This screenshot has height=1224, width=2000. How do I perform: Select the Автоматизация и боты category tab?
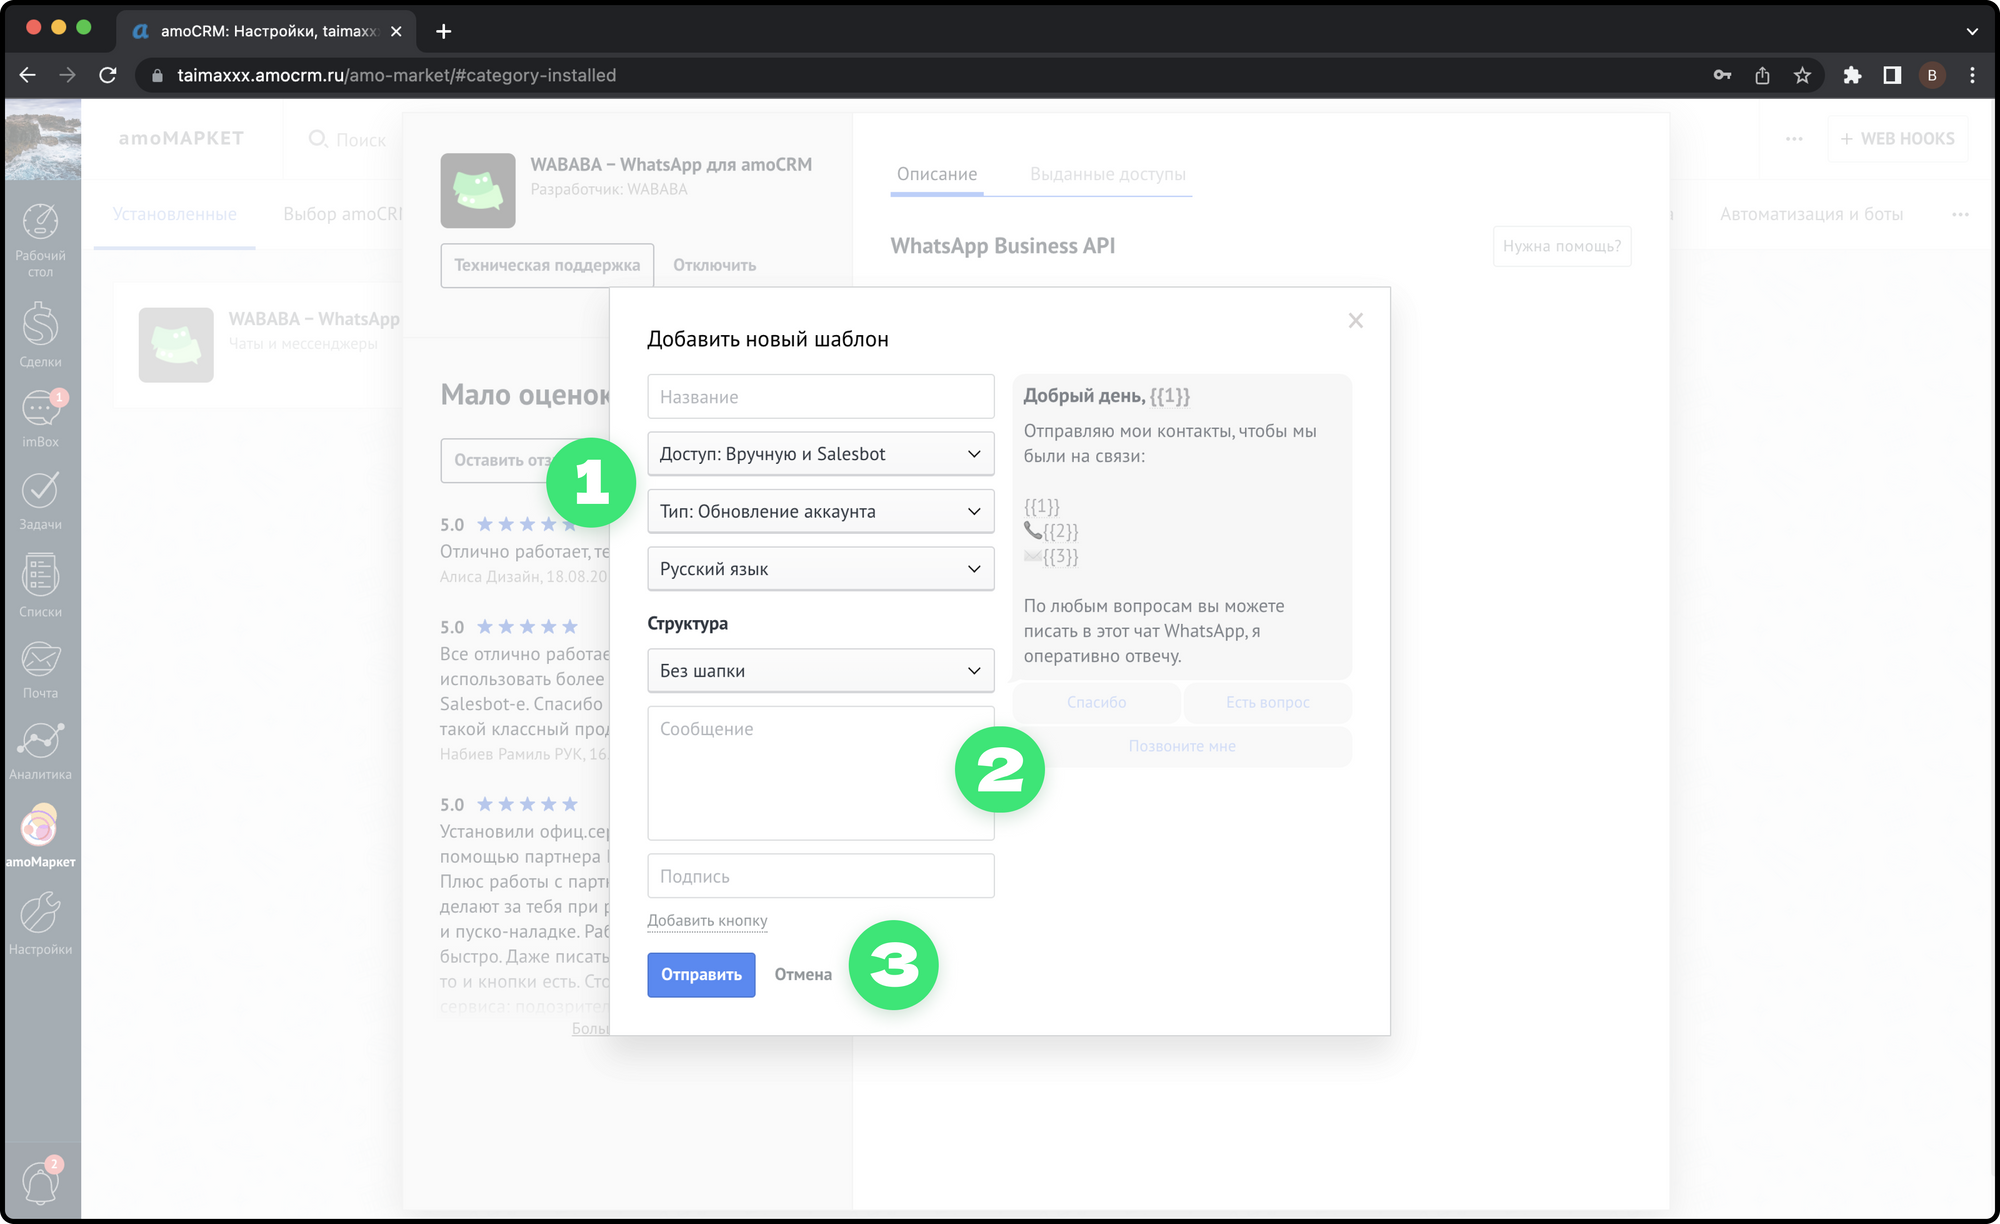pos(1811,214)
